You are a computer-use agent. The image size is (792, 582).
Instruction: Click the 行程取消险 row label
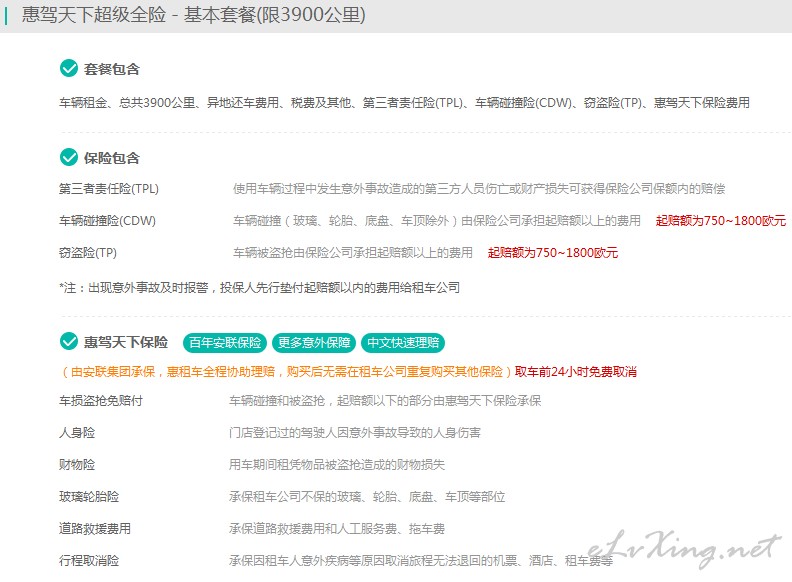(x=89, y=560)
